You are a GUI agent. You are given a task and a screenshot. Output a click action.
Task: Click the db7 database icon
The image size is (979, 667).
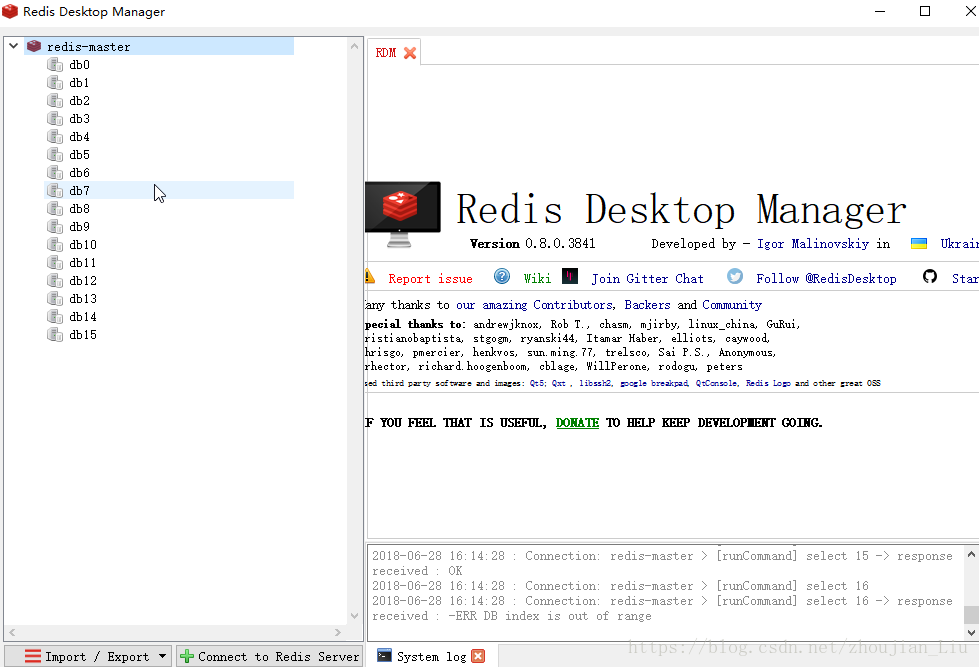click(x=55, y=190)
